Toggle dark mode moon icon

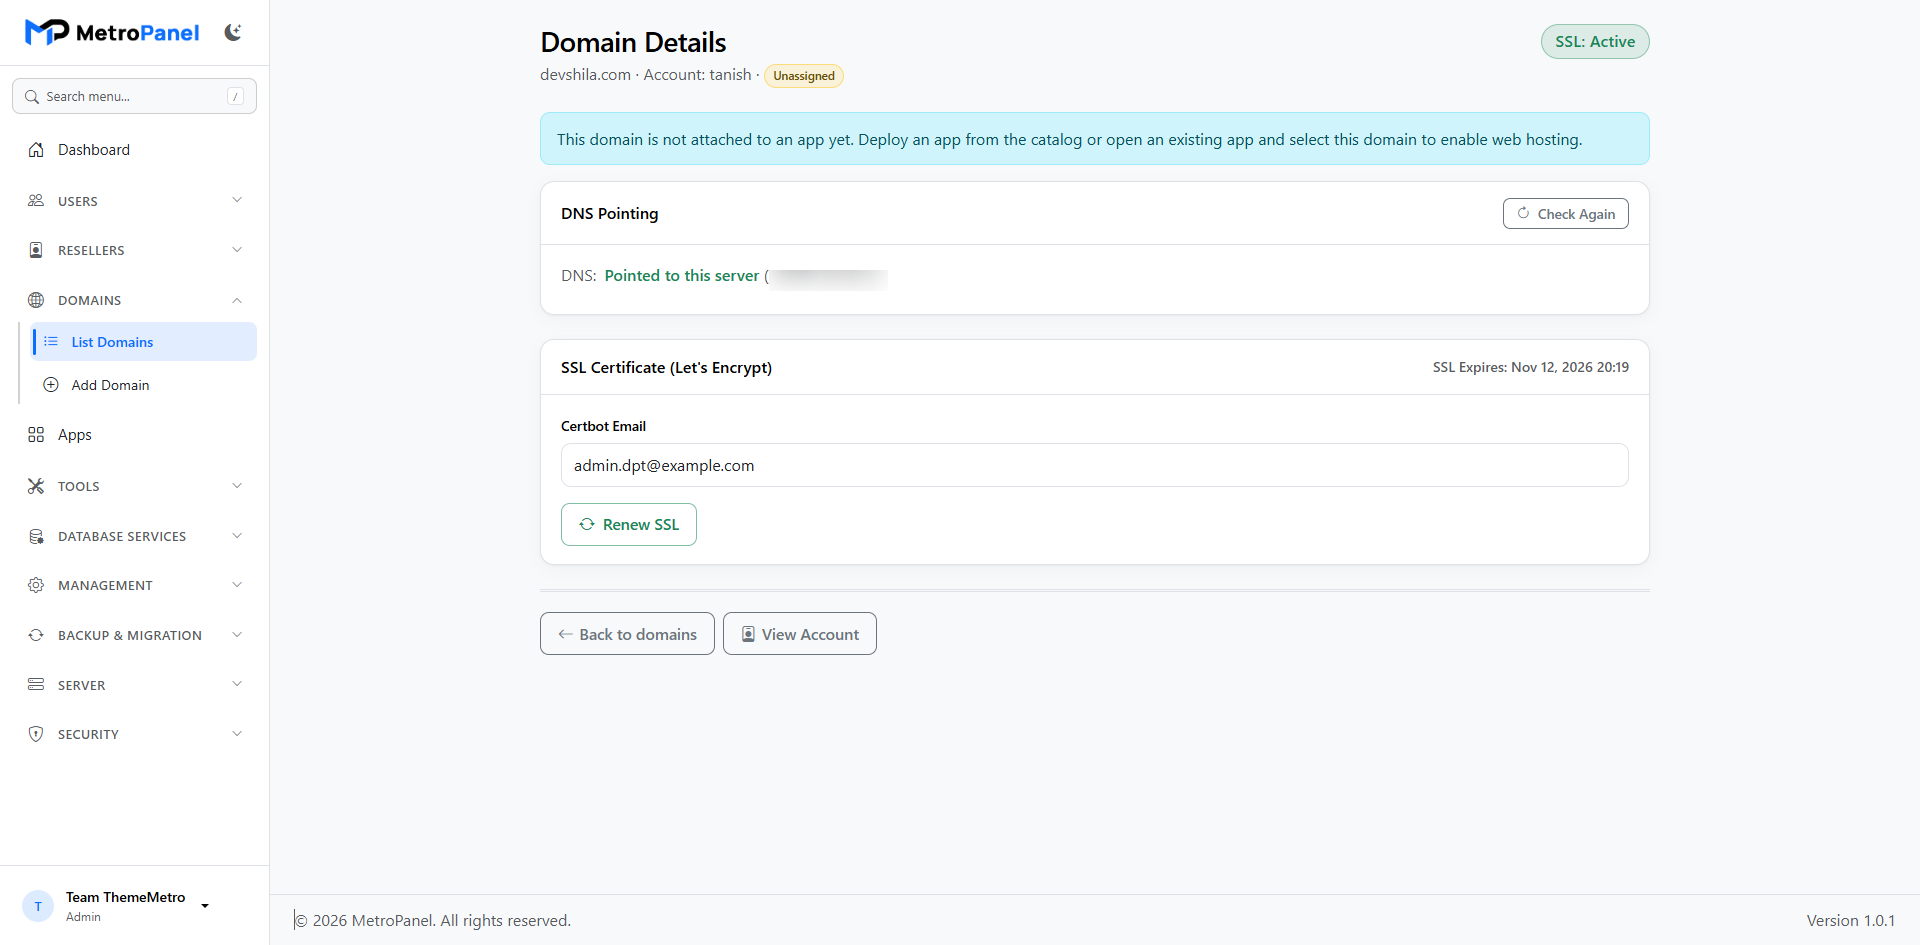point(233,33)
